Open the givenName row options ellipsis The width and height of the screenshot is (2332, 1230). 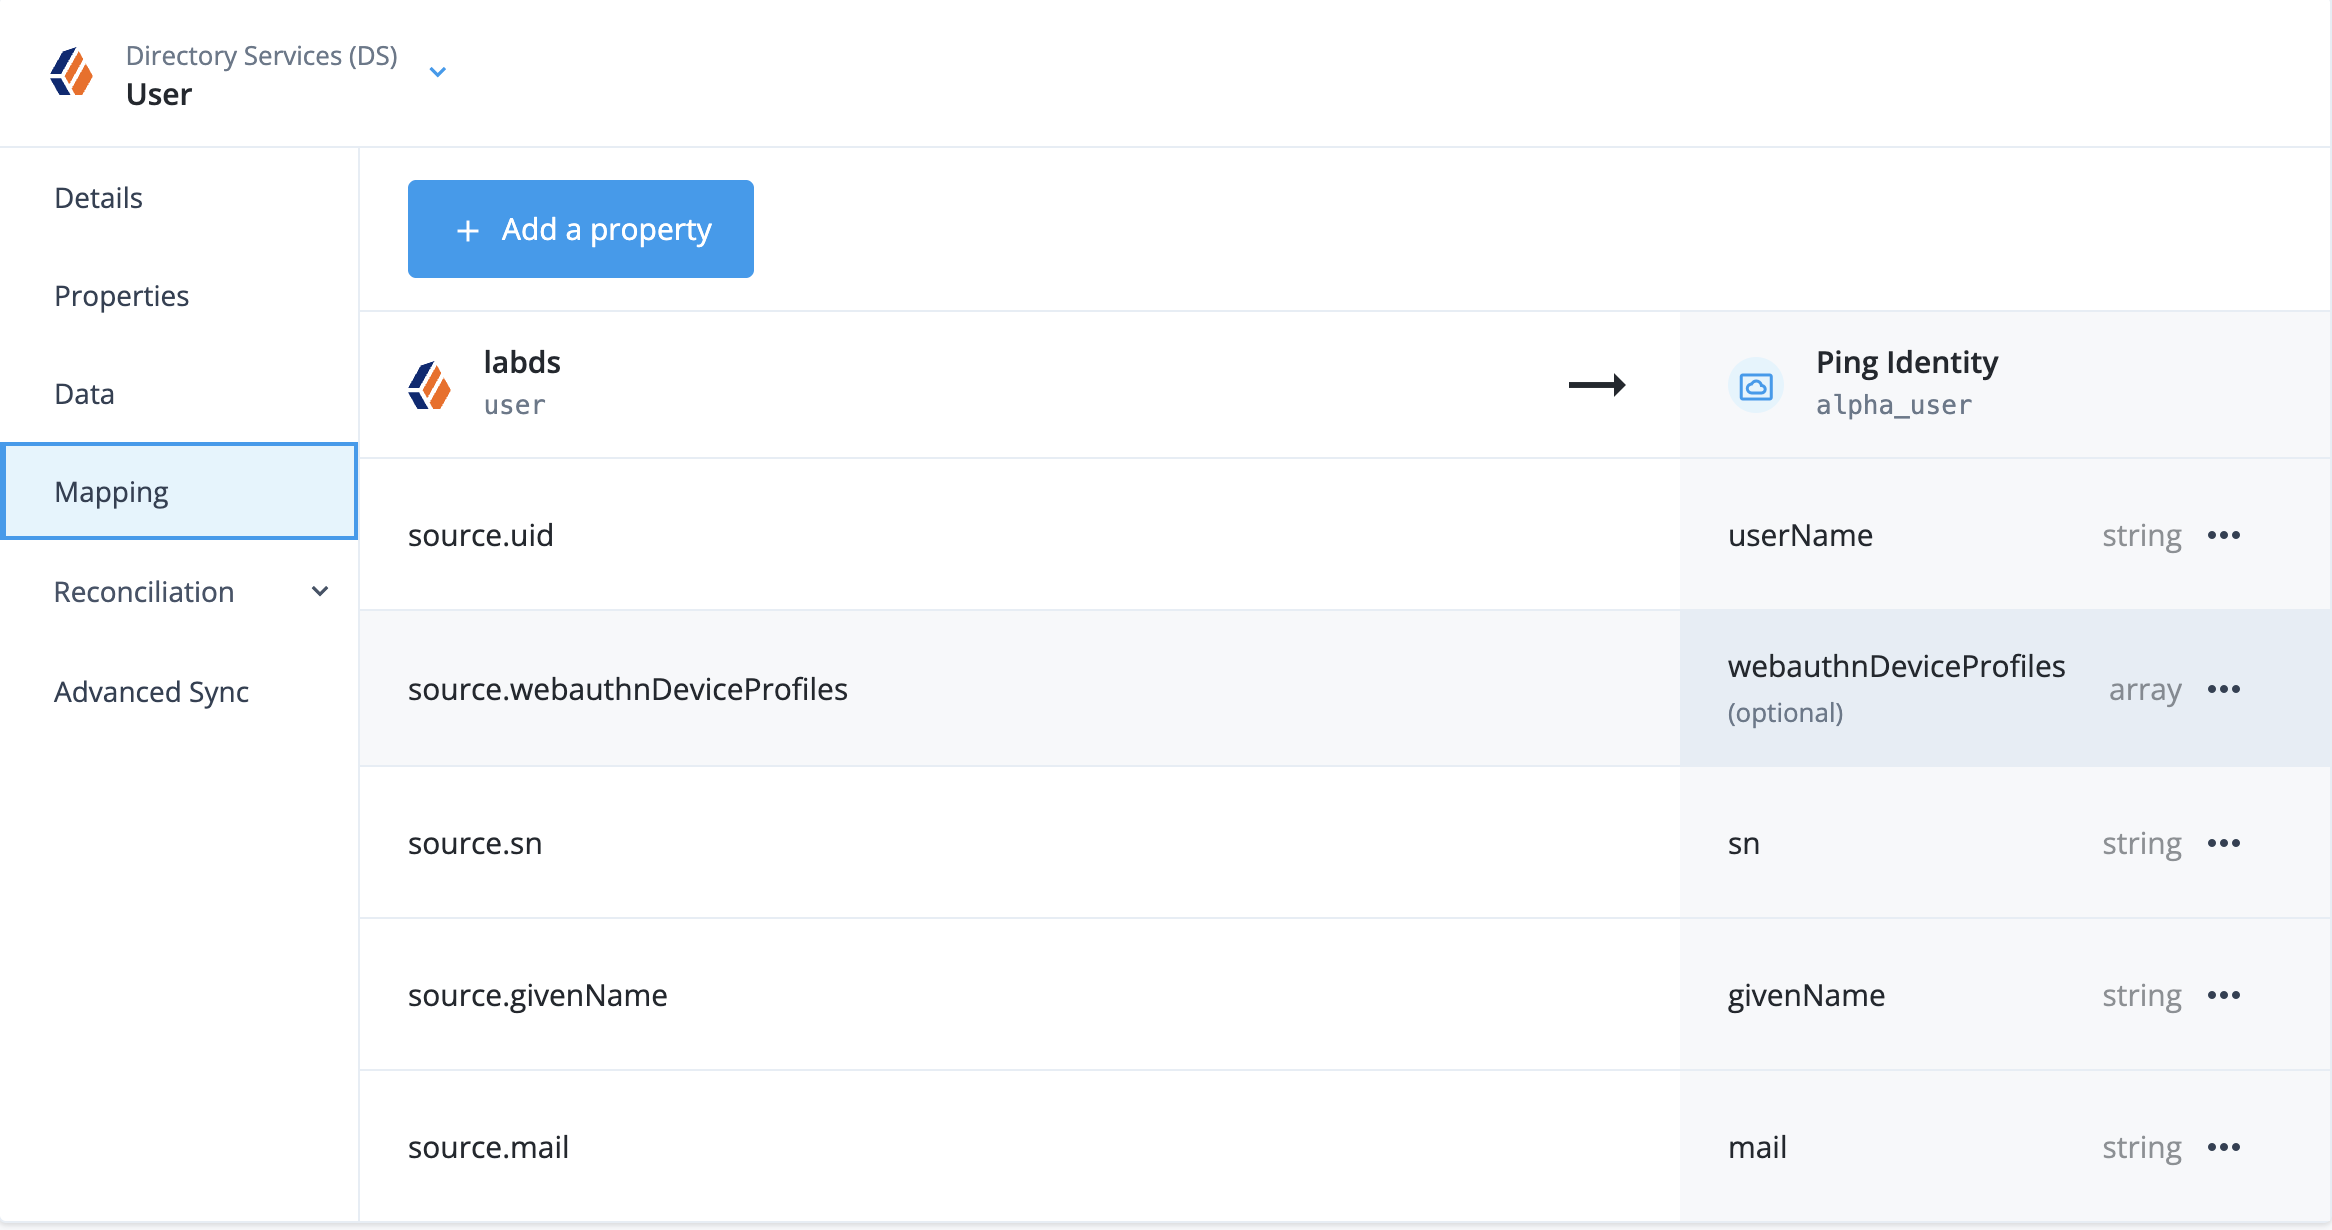coord(2223,995)
